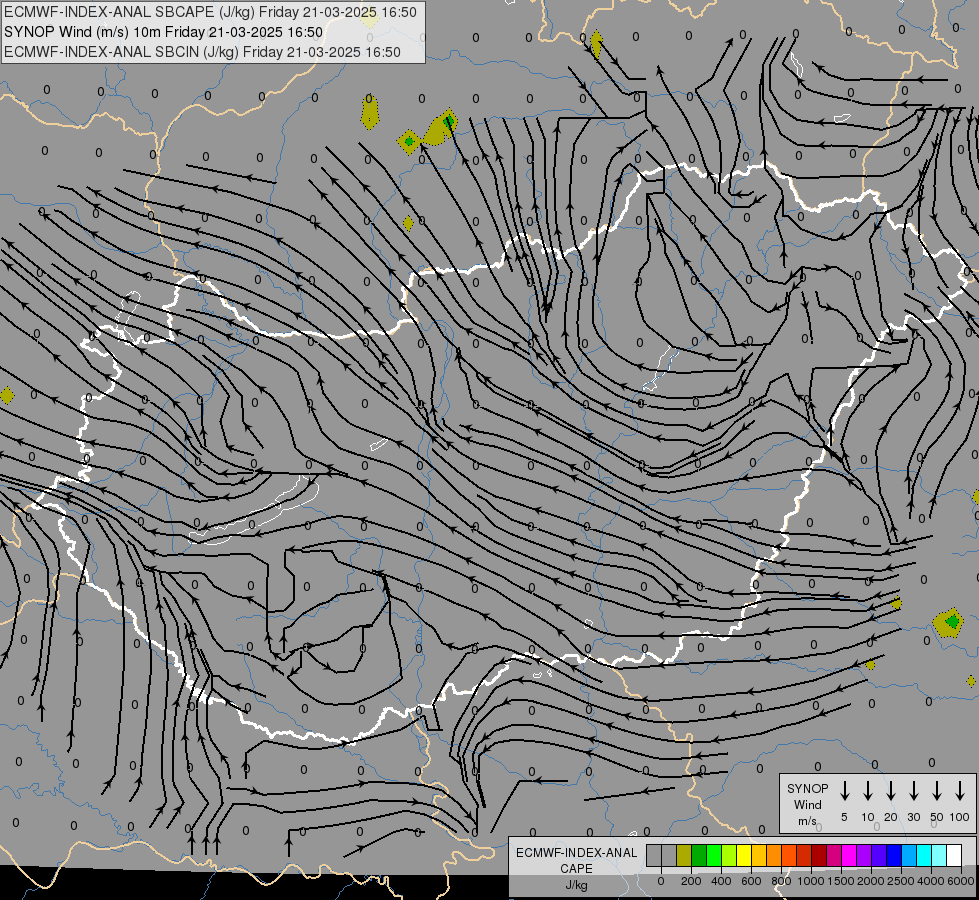The height and width of the screenshot is (900, 979).
Task: Click the 'SYNOP' word in the wind legend box
Action: point(807,788)
